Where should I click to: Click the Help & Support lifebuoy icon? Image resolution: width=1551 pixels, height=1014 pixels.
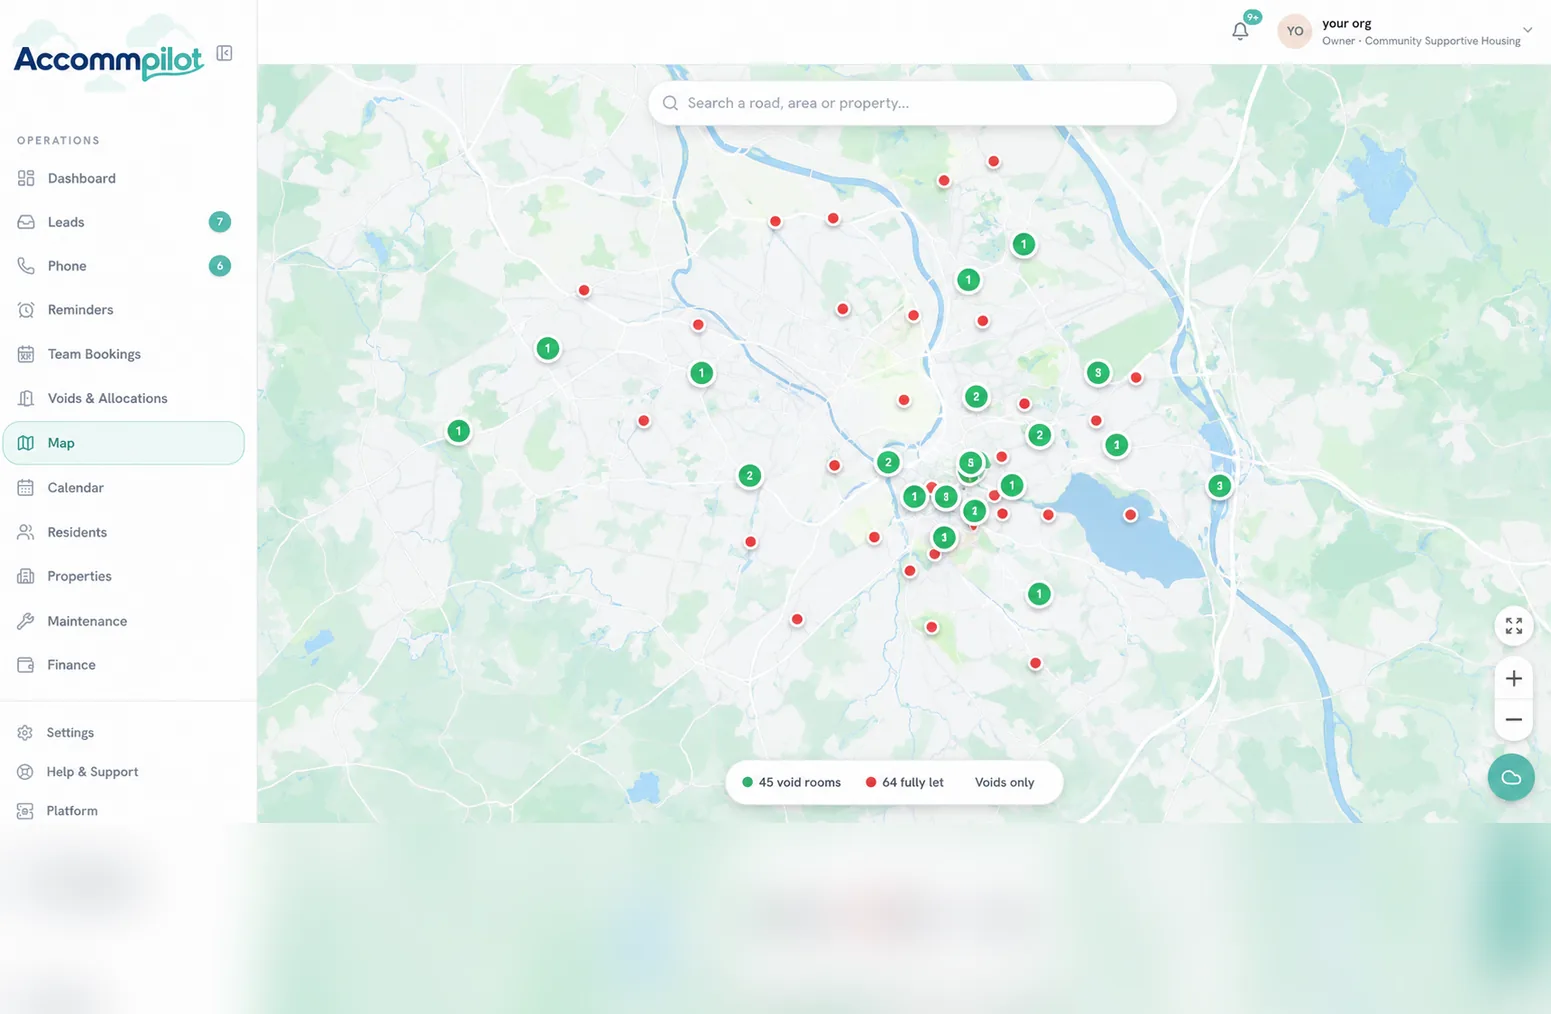point(25,772)
